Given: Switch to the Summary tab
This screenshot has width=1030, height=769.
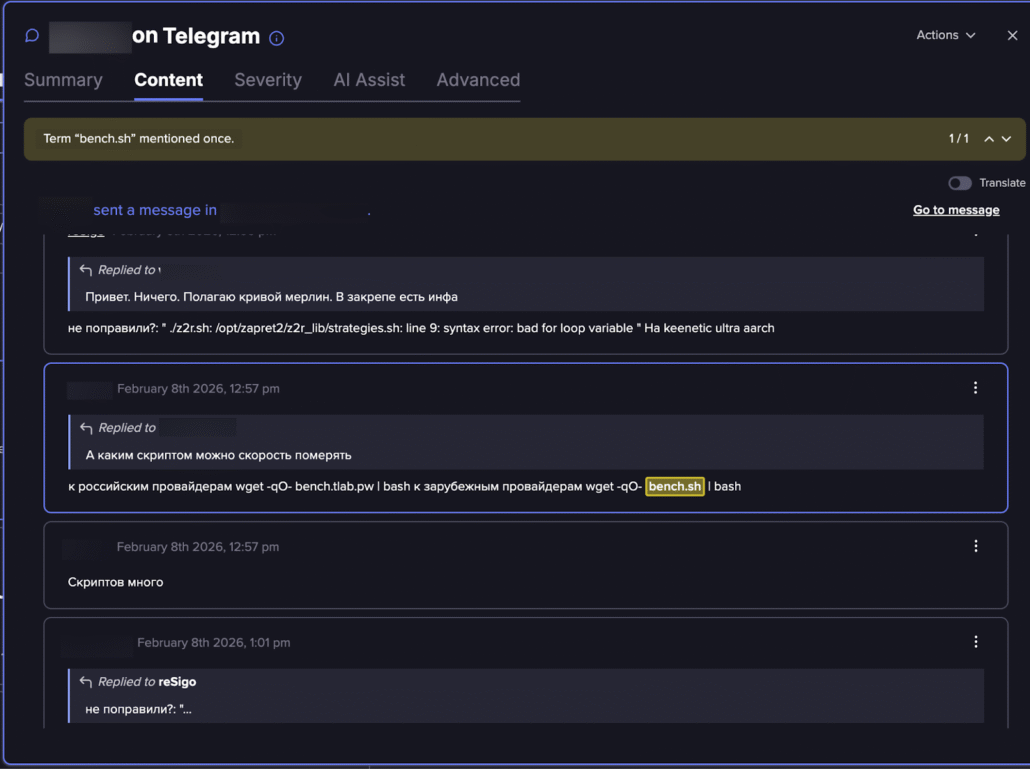Looking at the screenshot, I should coord(63,80).
